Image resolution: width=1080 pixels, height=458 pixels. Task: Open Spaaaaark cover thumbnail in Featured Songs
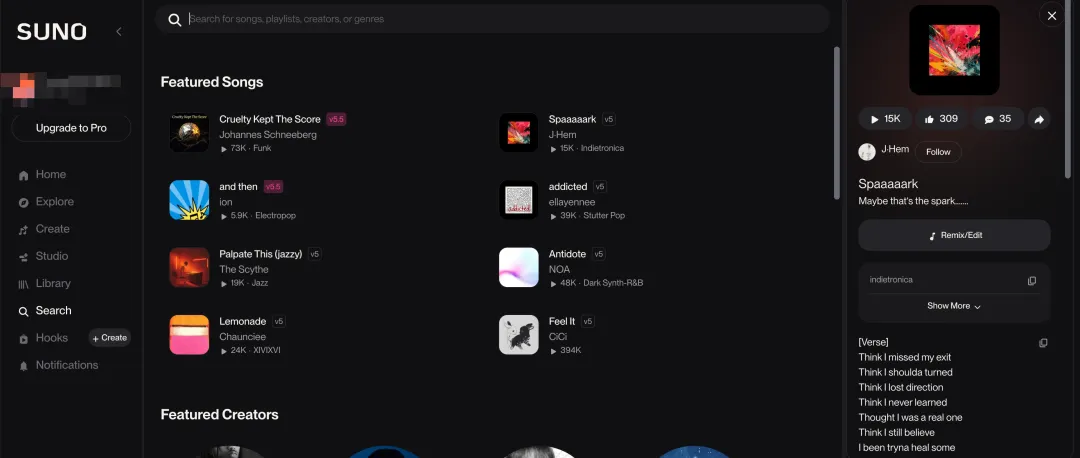point(519,132)
